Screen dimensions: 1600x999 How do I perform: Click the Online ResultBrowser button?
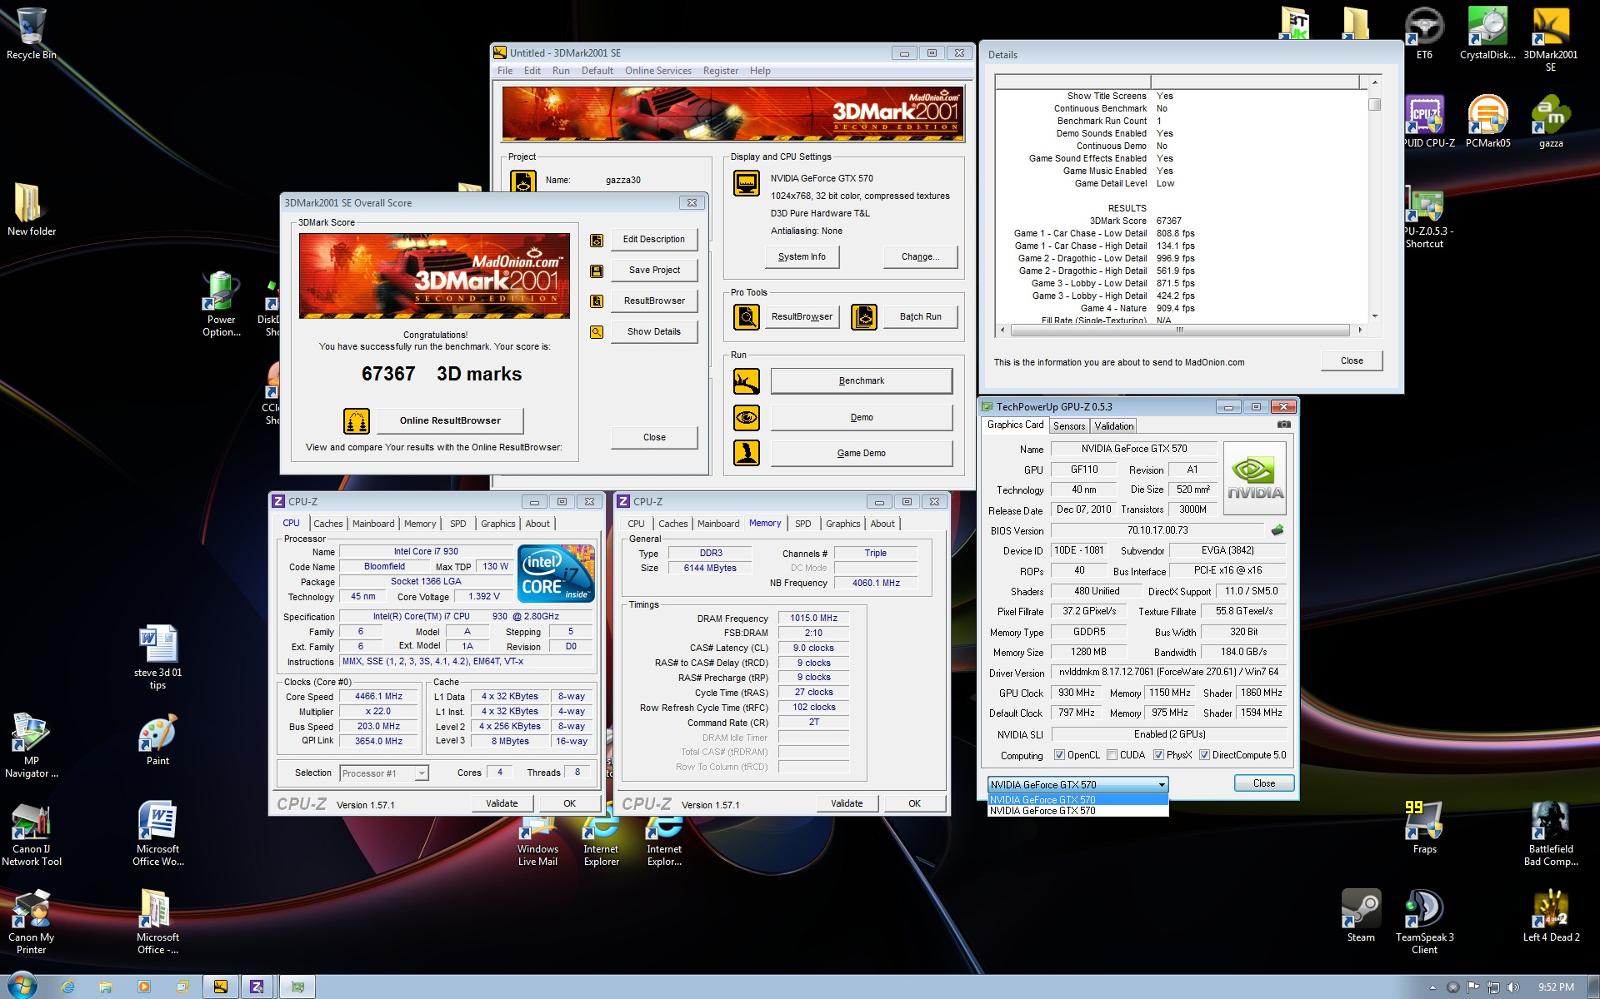(450, 421)
